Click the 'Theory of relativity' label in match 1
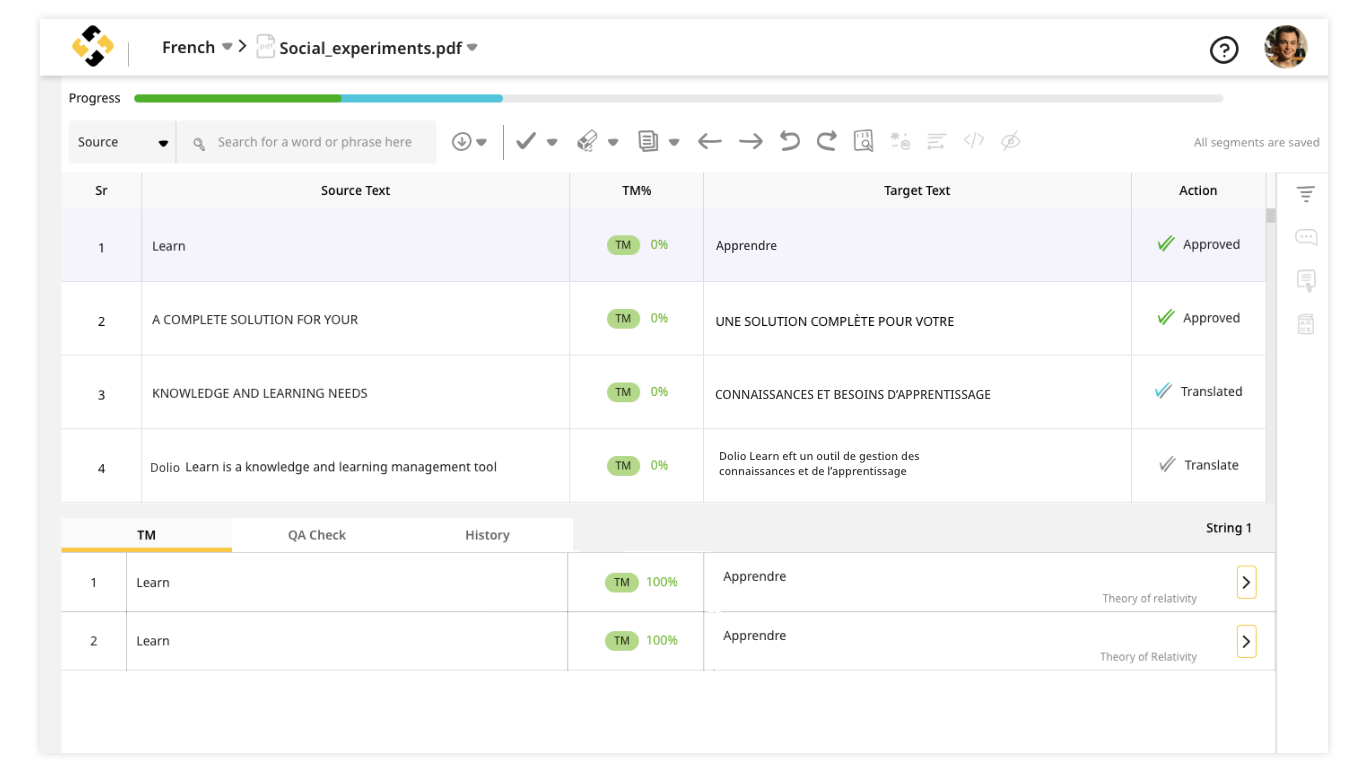The width and height of the screenshot is (1368, 772). (1149, 598)
